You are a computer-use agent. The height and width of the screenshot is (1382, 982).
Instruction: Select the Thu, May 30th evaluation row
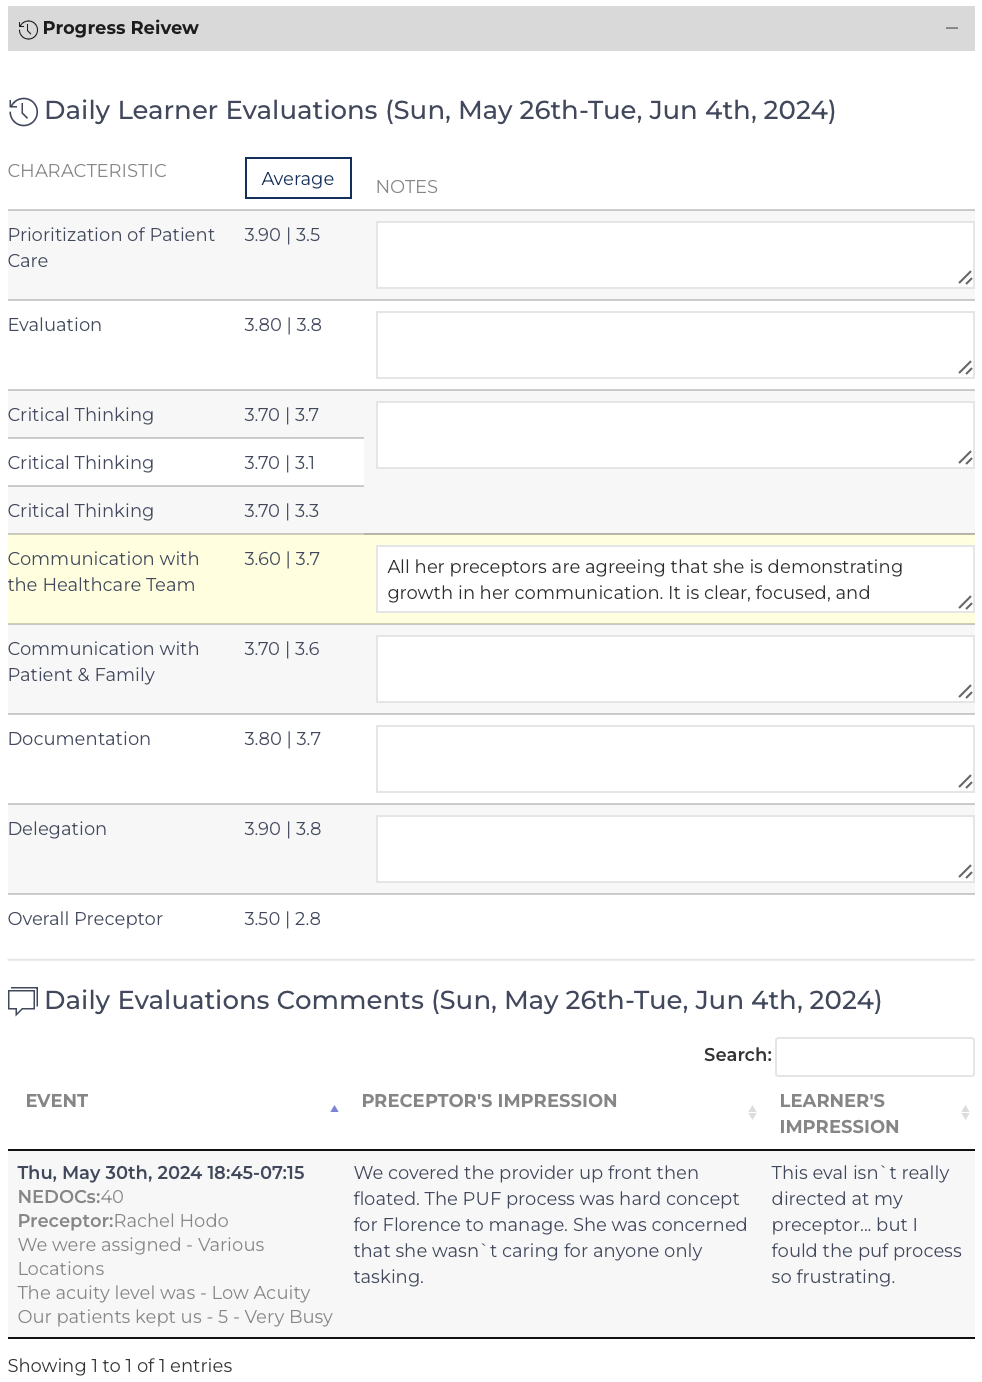click(x=491, y=1244)
